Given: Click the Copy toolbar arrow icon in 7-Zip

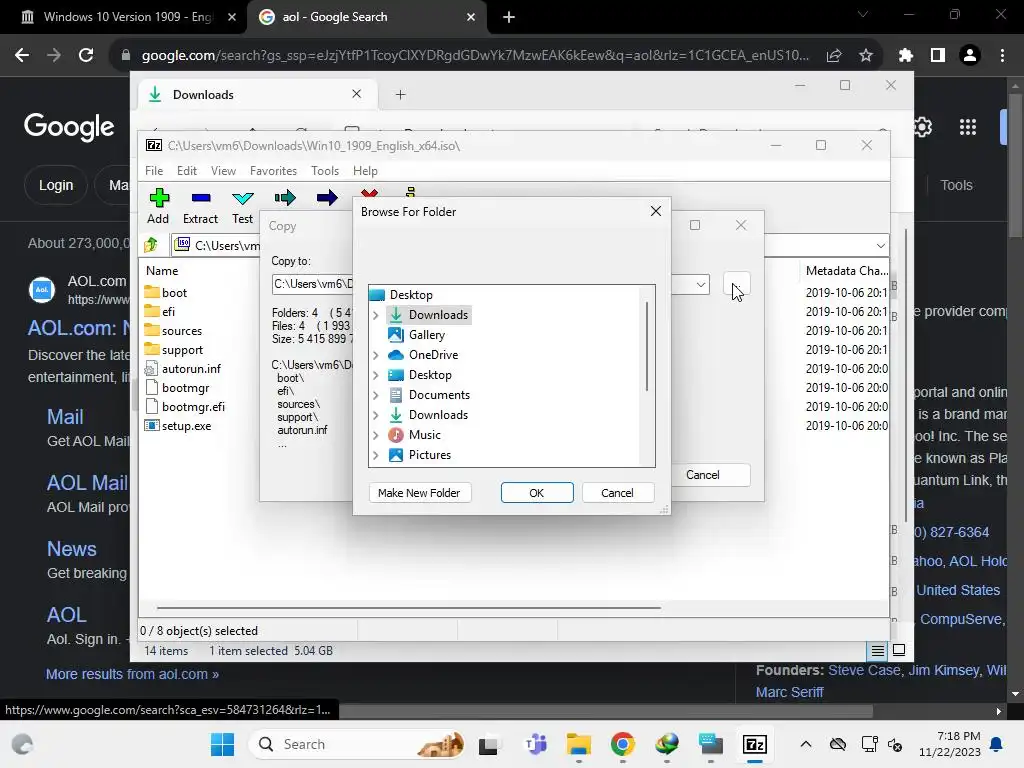Looking at the screenshot, I should (x=285, y=197).
